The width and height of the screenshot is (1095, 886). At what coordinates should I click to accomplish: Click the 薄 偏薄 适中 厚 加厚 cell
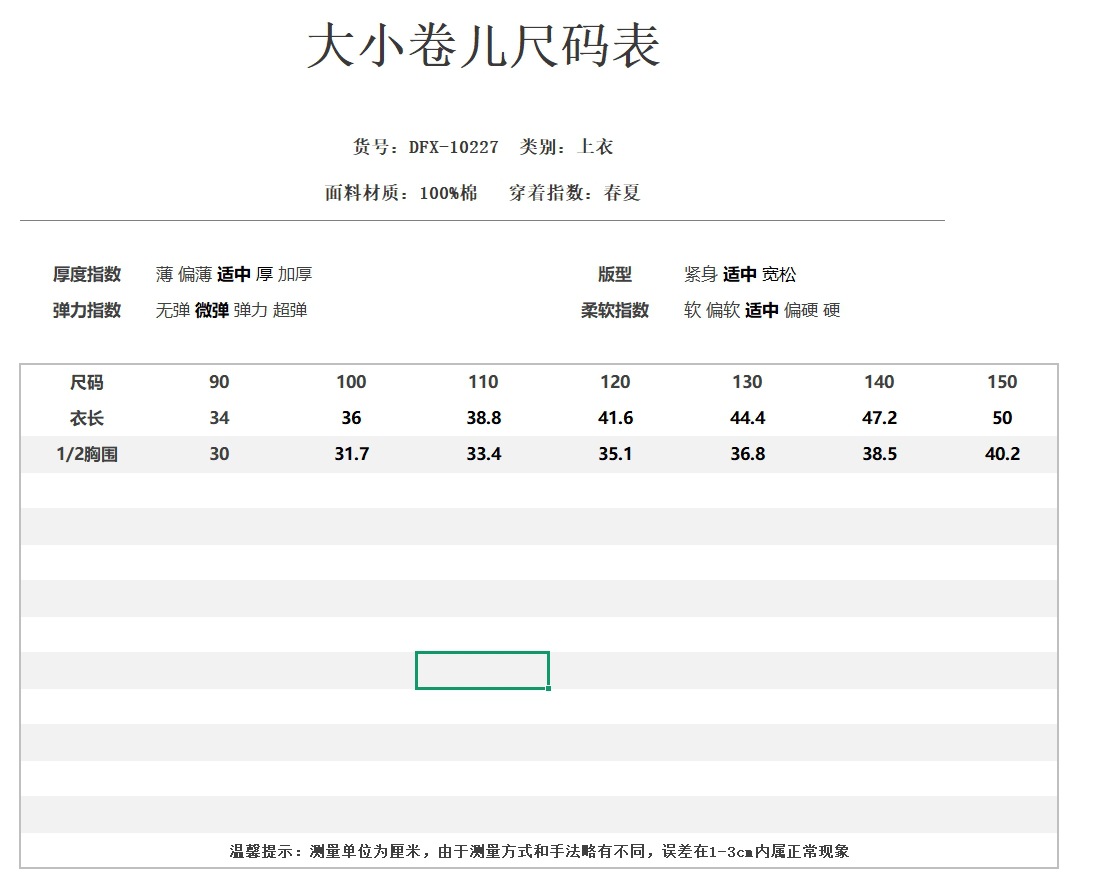click(234, 274)
